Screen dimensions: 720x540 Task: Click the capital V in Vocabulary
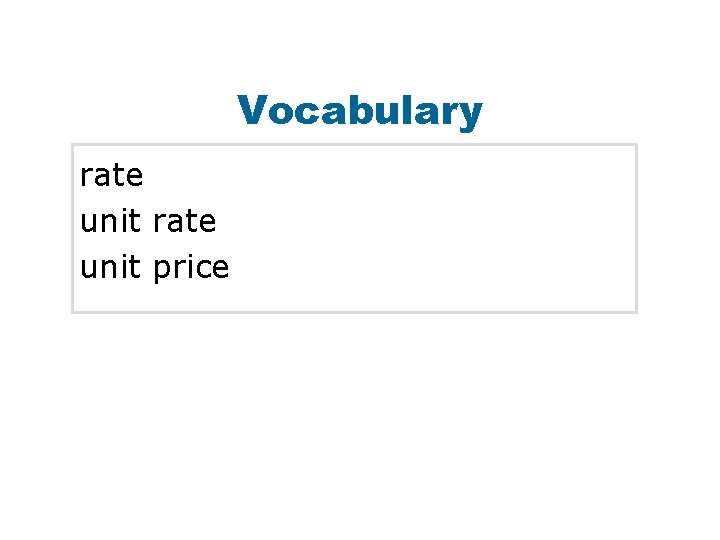pos(252,109)
